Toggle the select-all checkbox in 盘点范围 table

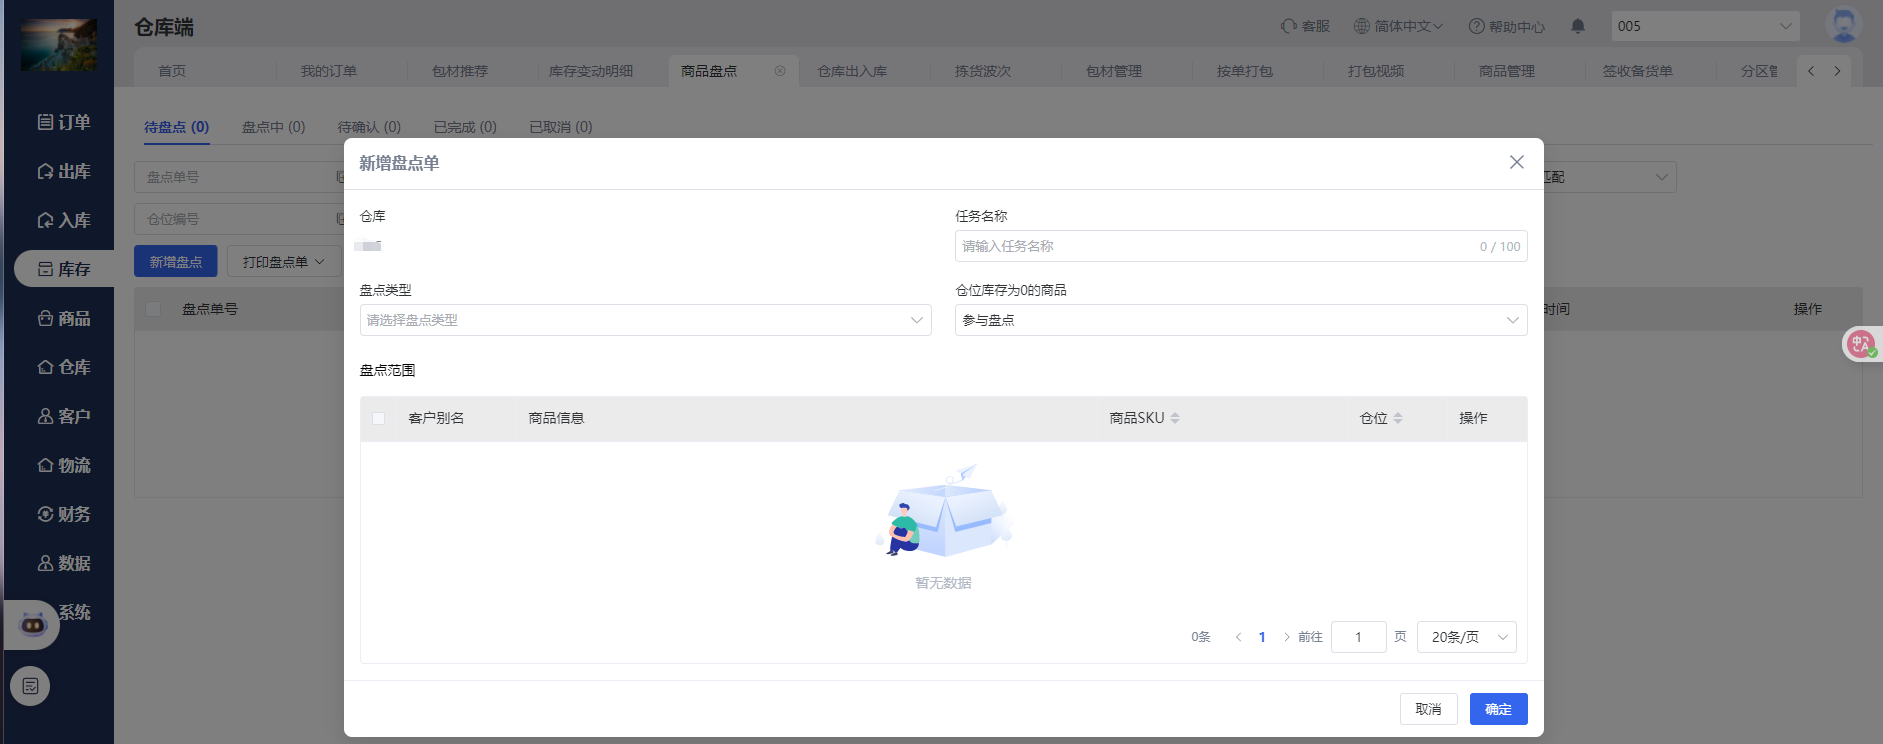(379, 418)
